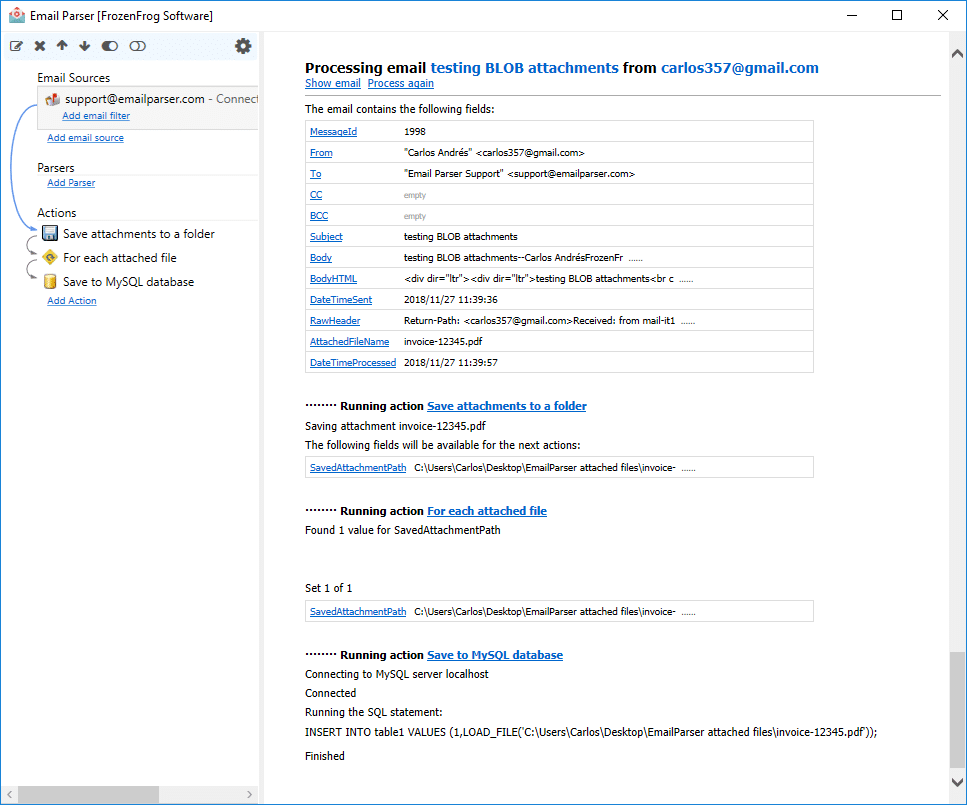Viewport: 967px width, 805px height.
Task: Click the edit (pencil) toolbar icon
Action: (x=17, y=46)
